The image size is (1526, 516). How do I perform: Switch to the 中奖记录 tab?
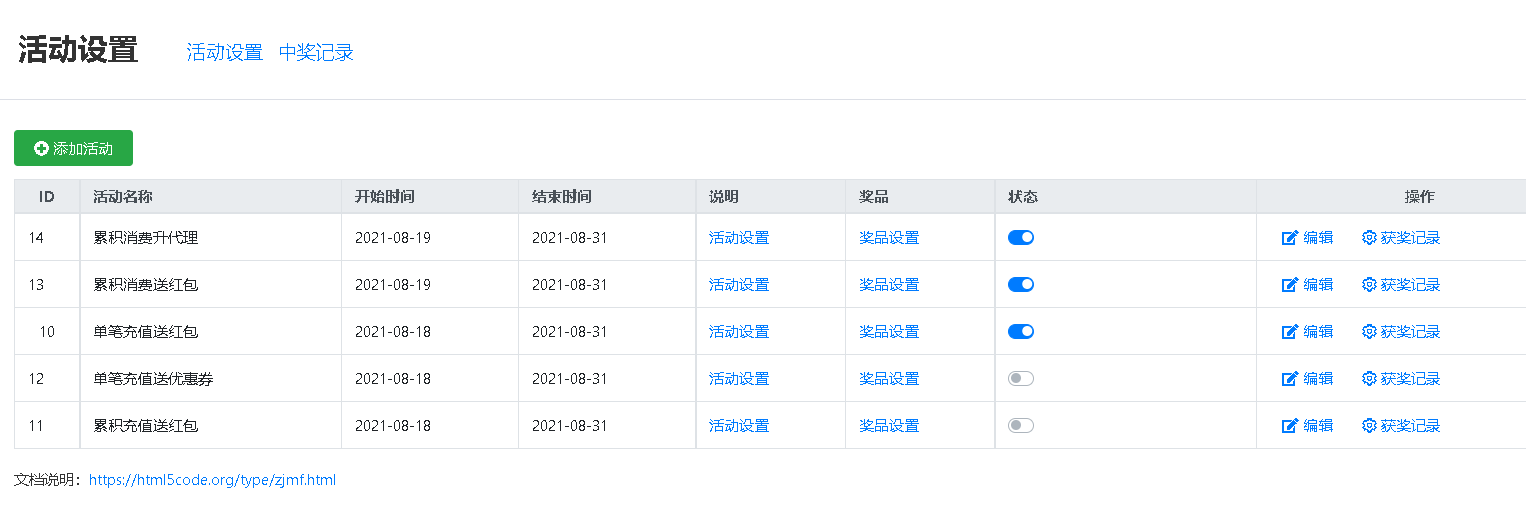click(x=316, y=53)
